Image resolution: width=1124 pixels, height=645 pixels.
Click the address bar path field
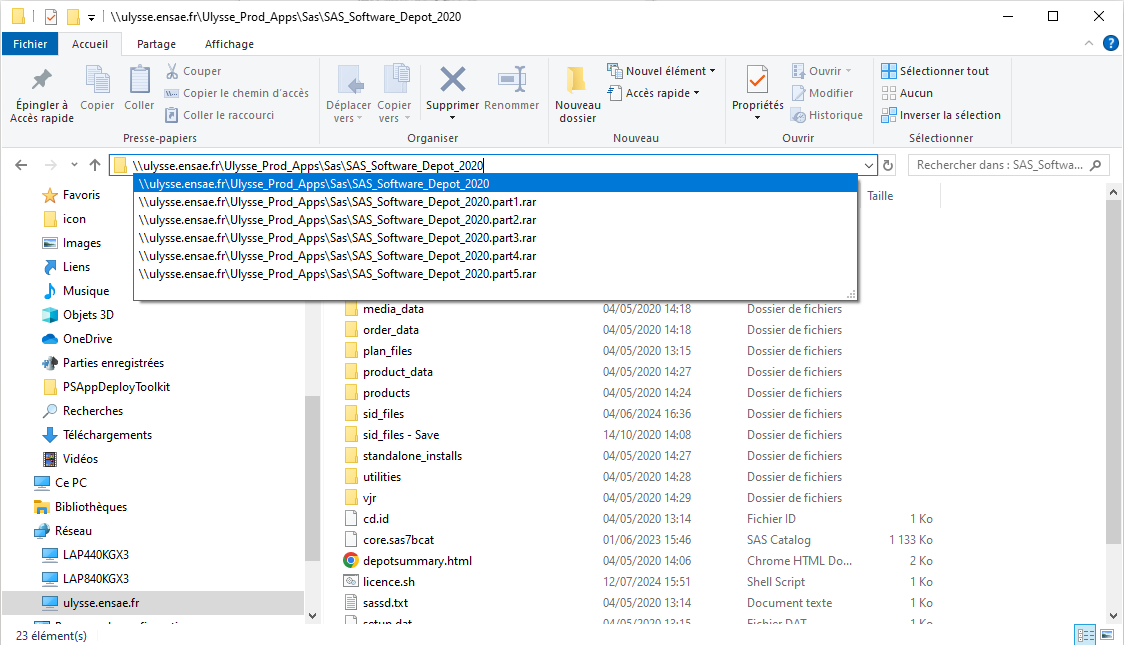(x=495, y=166)
